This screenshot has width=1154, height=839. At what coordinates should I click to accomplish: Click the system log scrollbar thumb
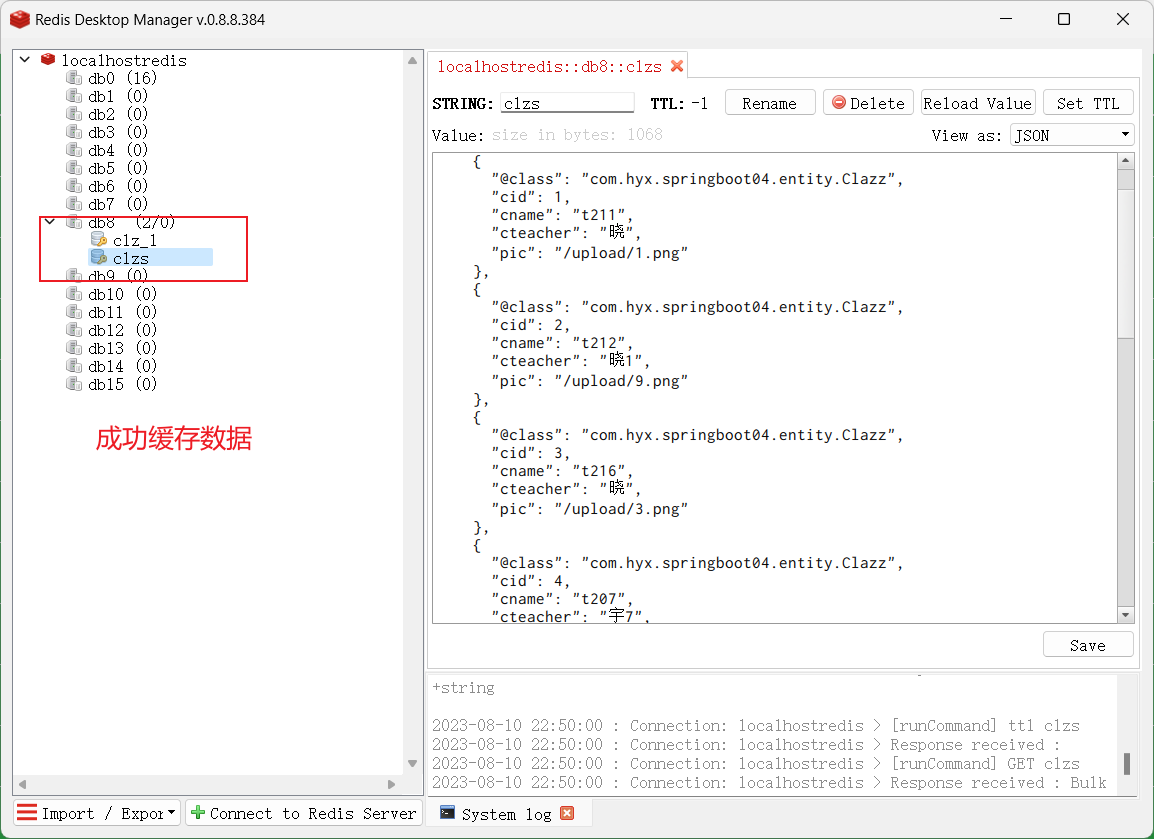click(1126, 763)
